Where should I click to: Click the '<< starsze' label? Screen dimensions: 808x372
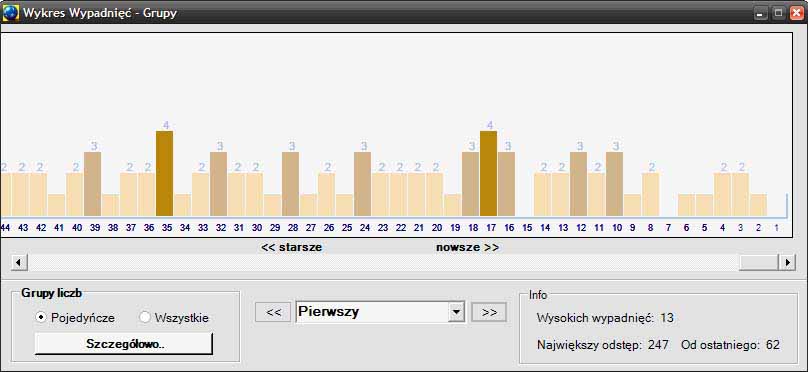click(x=292, y=247)
